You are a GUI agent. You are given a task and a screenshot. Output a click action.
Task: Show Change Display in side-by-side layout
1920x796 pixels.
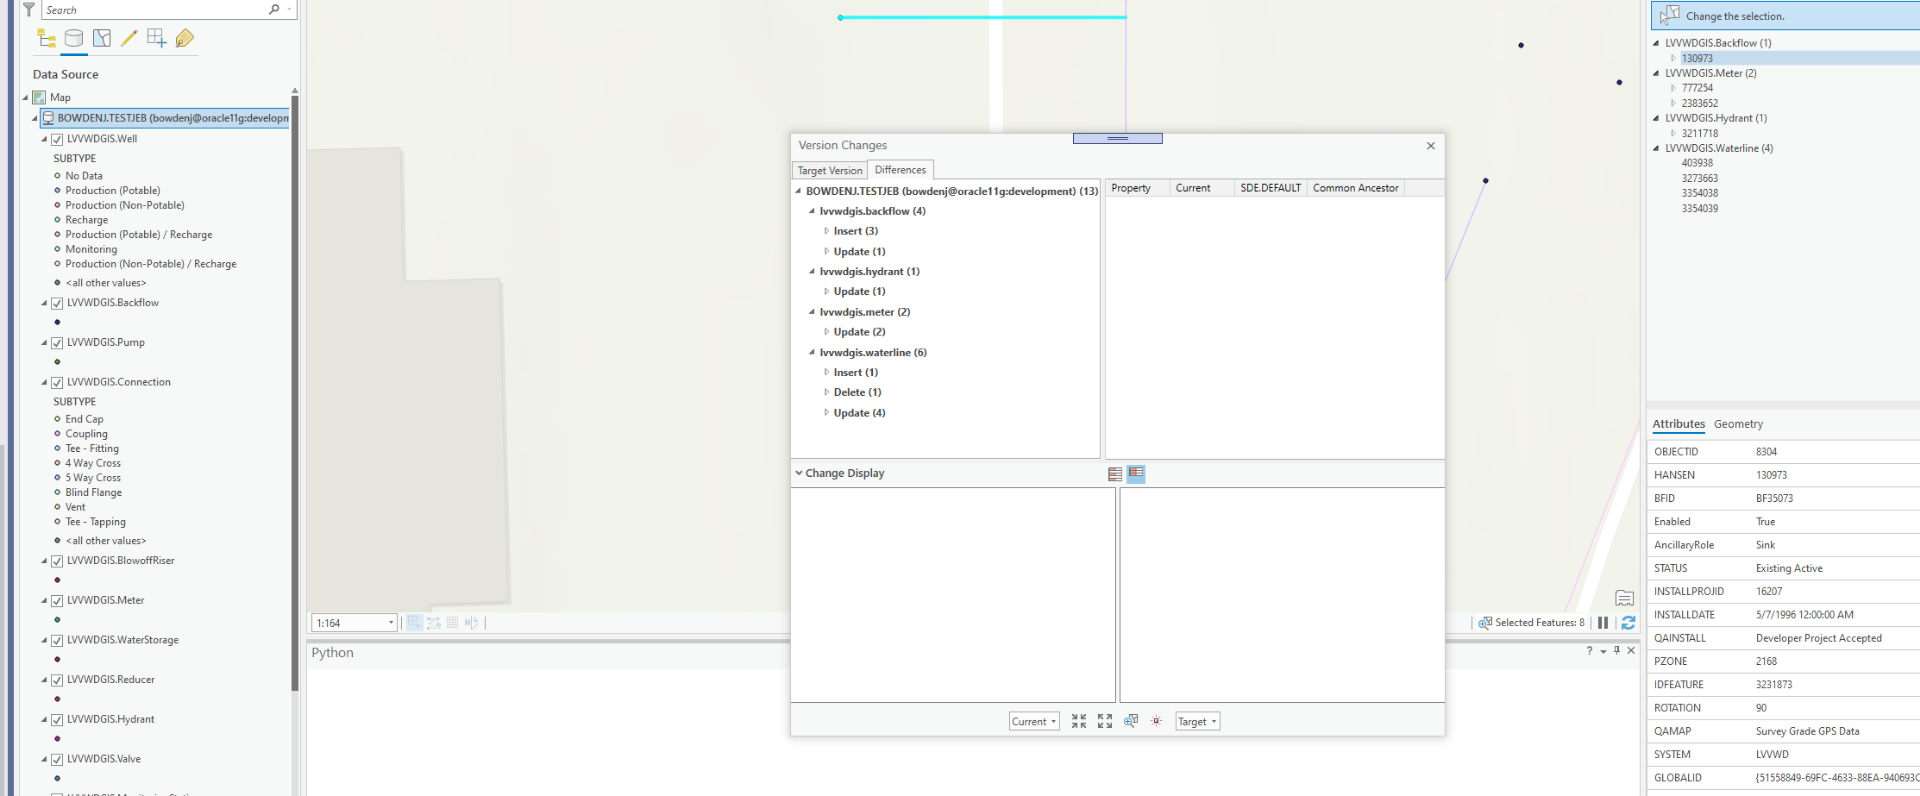[1136, 474]
